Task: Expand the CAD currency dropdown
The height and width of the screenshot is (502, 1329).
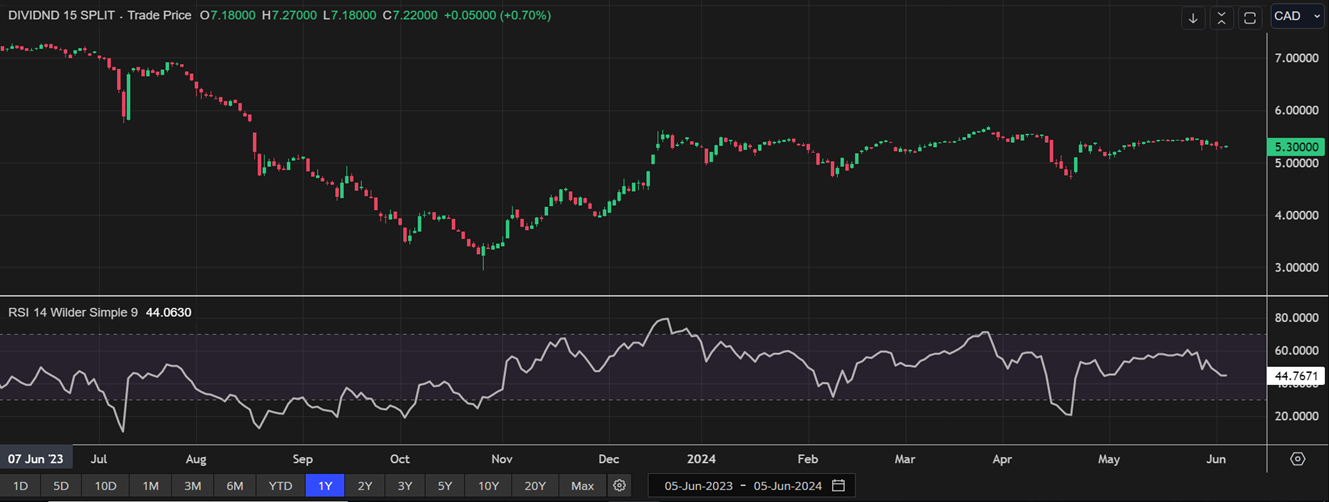Action: [1296, 17]
